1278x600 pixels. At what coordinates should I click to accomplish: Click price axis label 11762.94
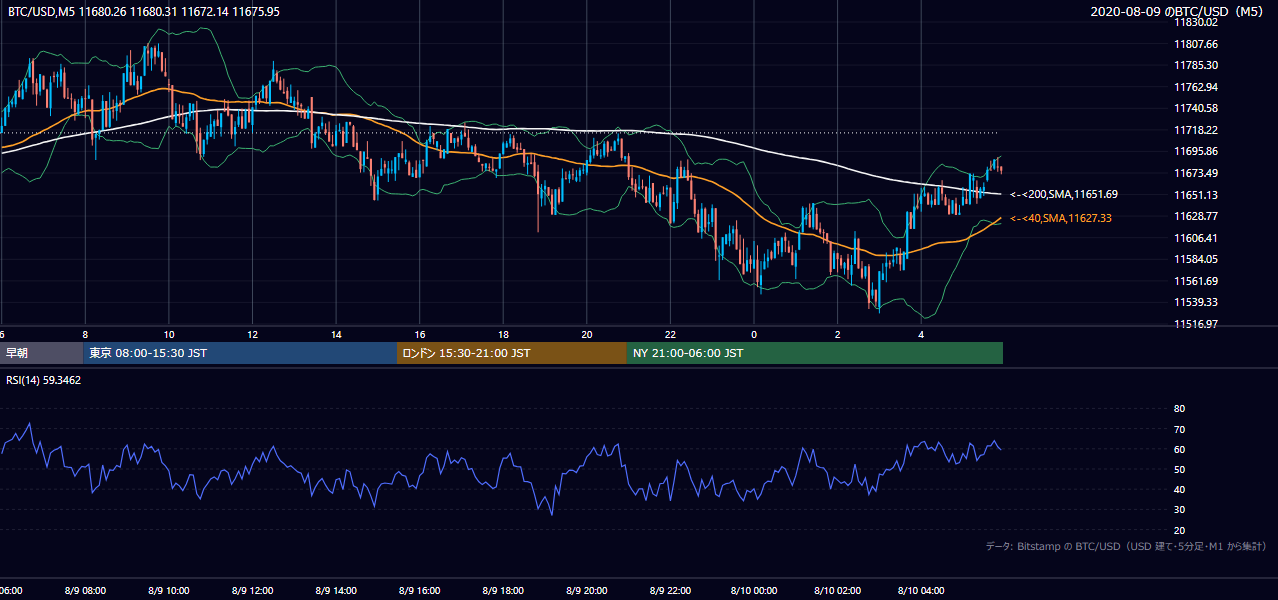click(x=1196, y=87)
